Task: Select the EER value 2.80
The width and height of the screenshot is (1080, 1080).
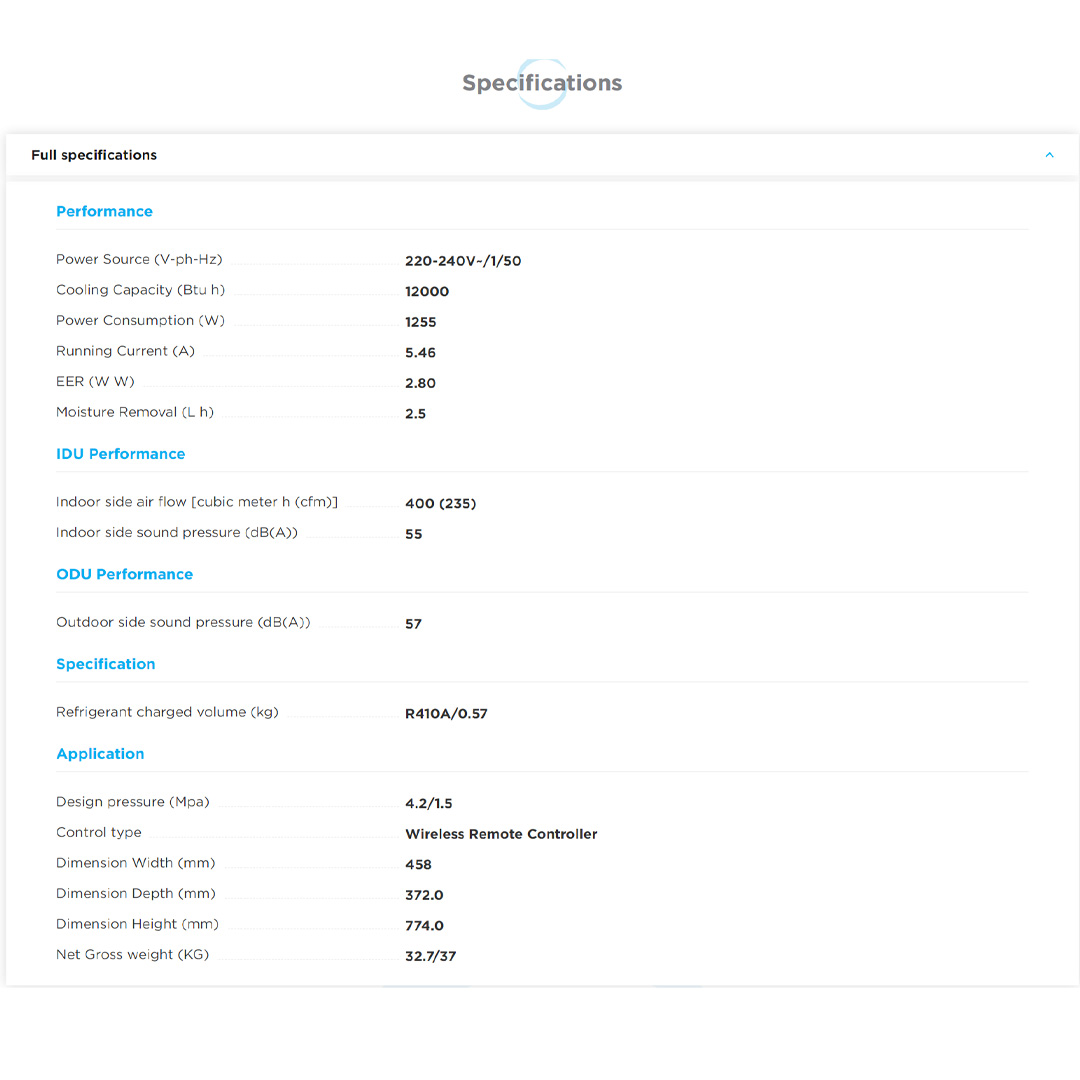Action: coord(420,383)
